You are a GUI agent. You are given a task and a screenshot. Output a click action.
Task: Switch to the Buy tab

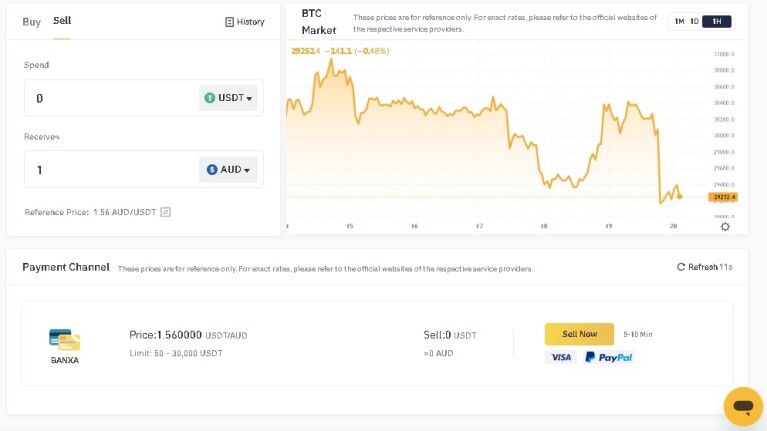(31, 22)
